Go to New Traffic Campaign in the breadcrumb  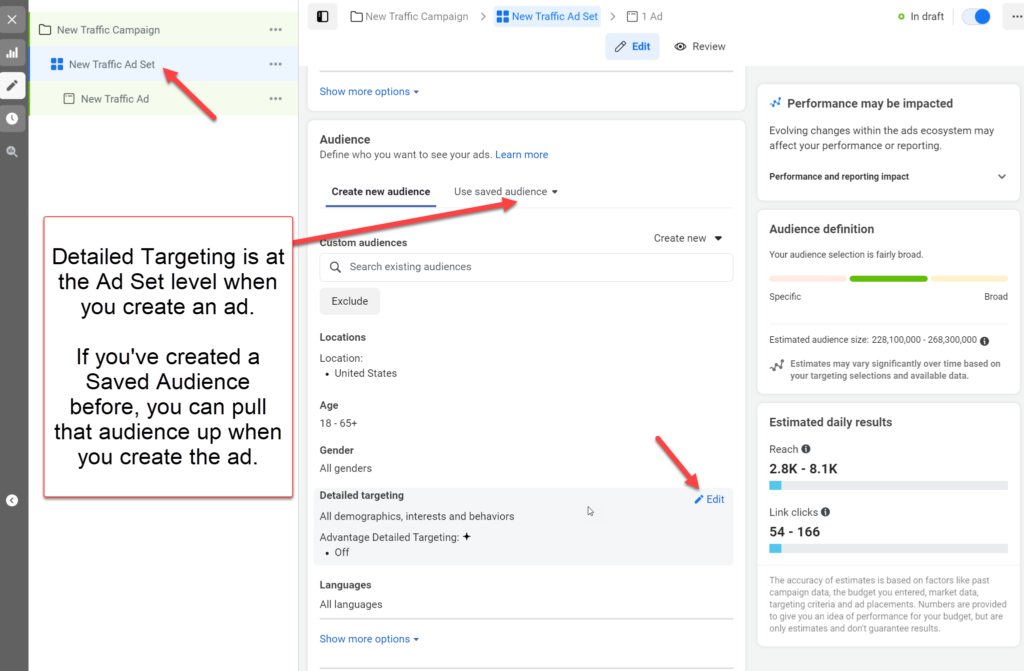[x=409, y=16]
